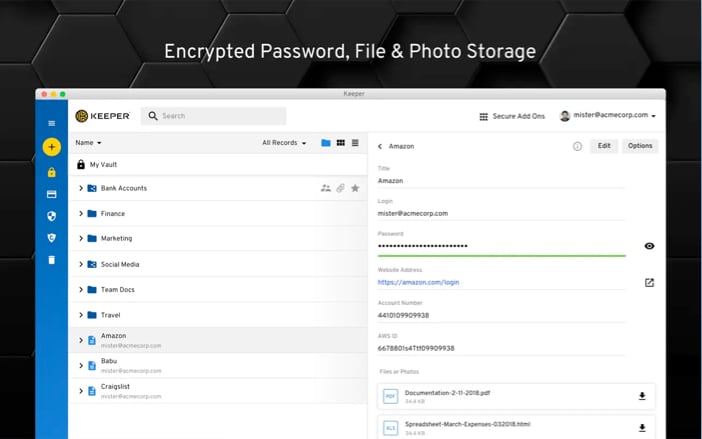
Task: Expand the Finance folder
Action: [x=80, y=214]
